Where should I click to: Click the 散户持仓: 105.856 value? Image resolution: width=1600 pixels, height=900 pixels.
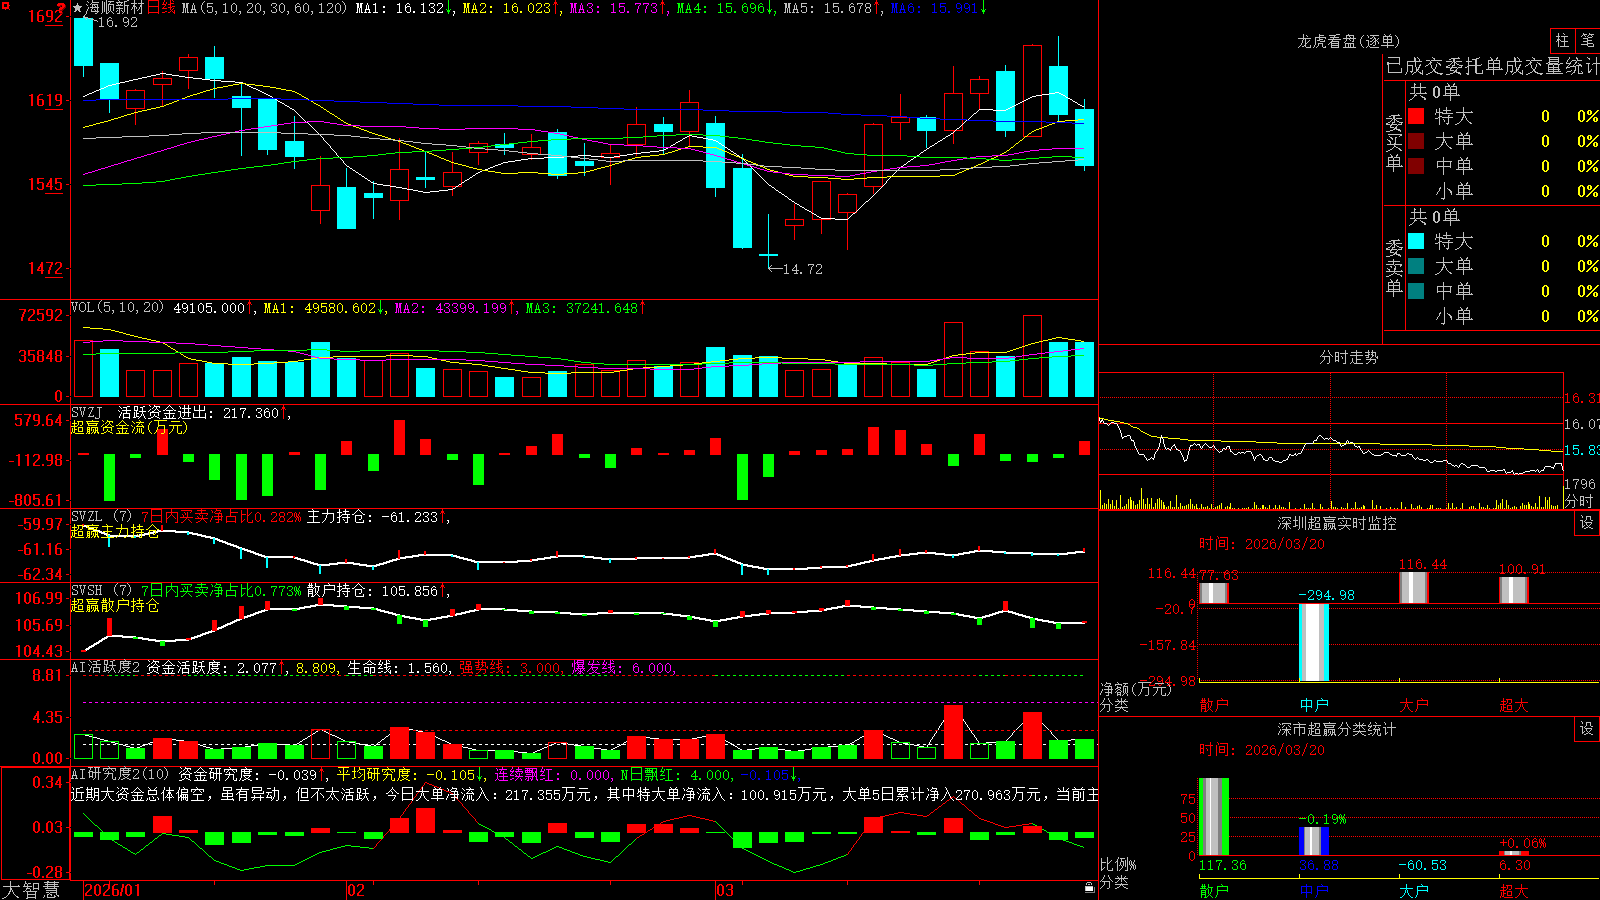pyautogui.click(x=378, y=591)
